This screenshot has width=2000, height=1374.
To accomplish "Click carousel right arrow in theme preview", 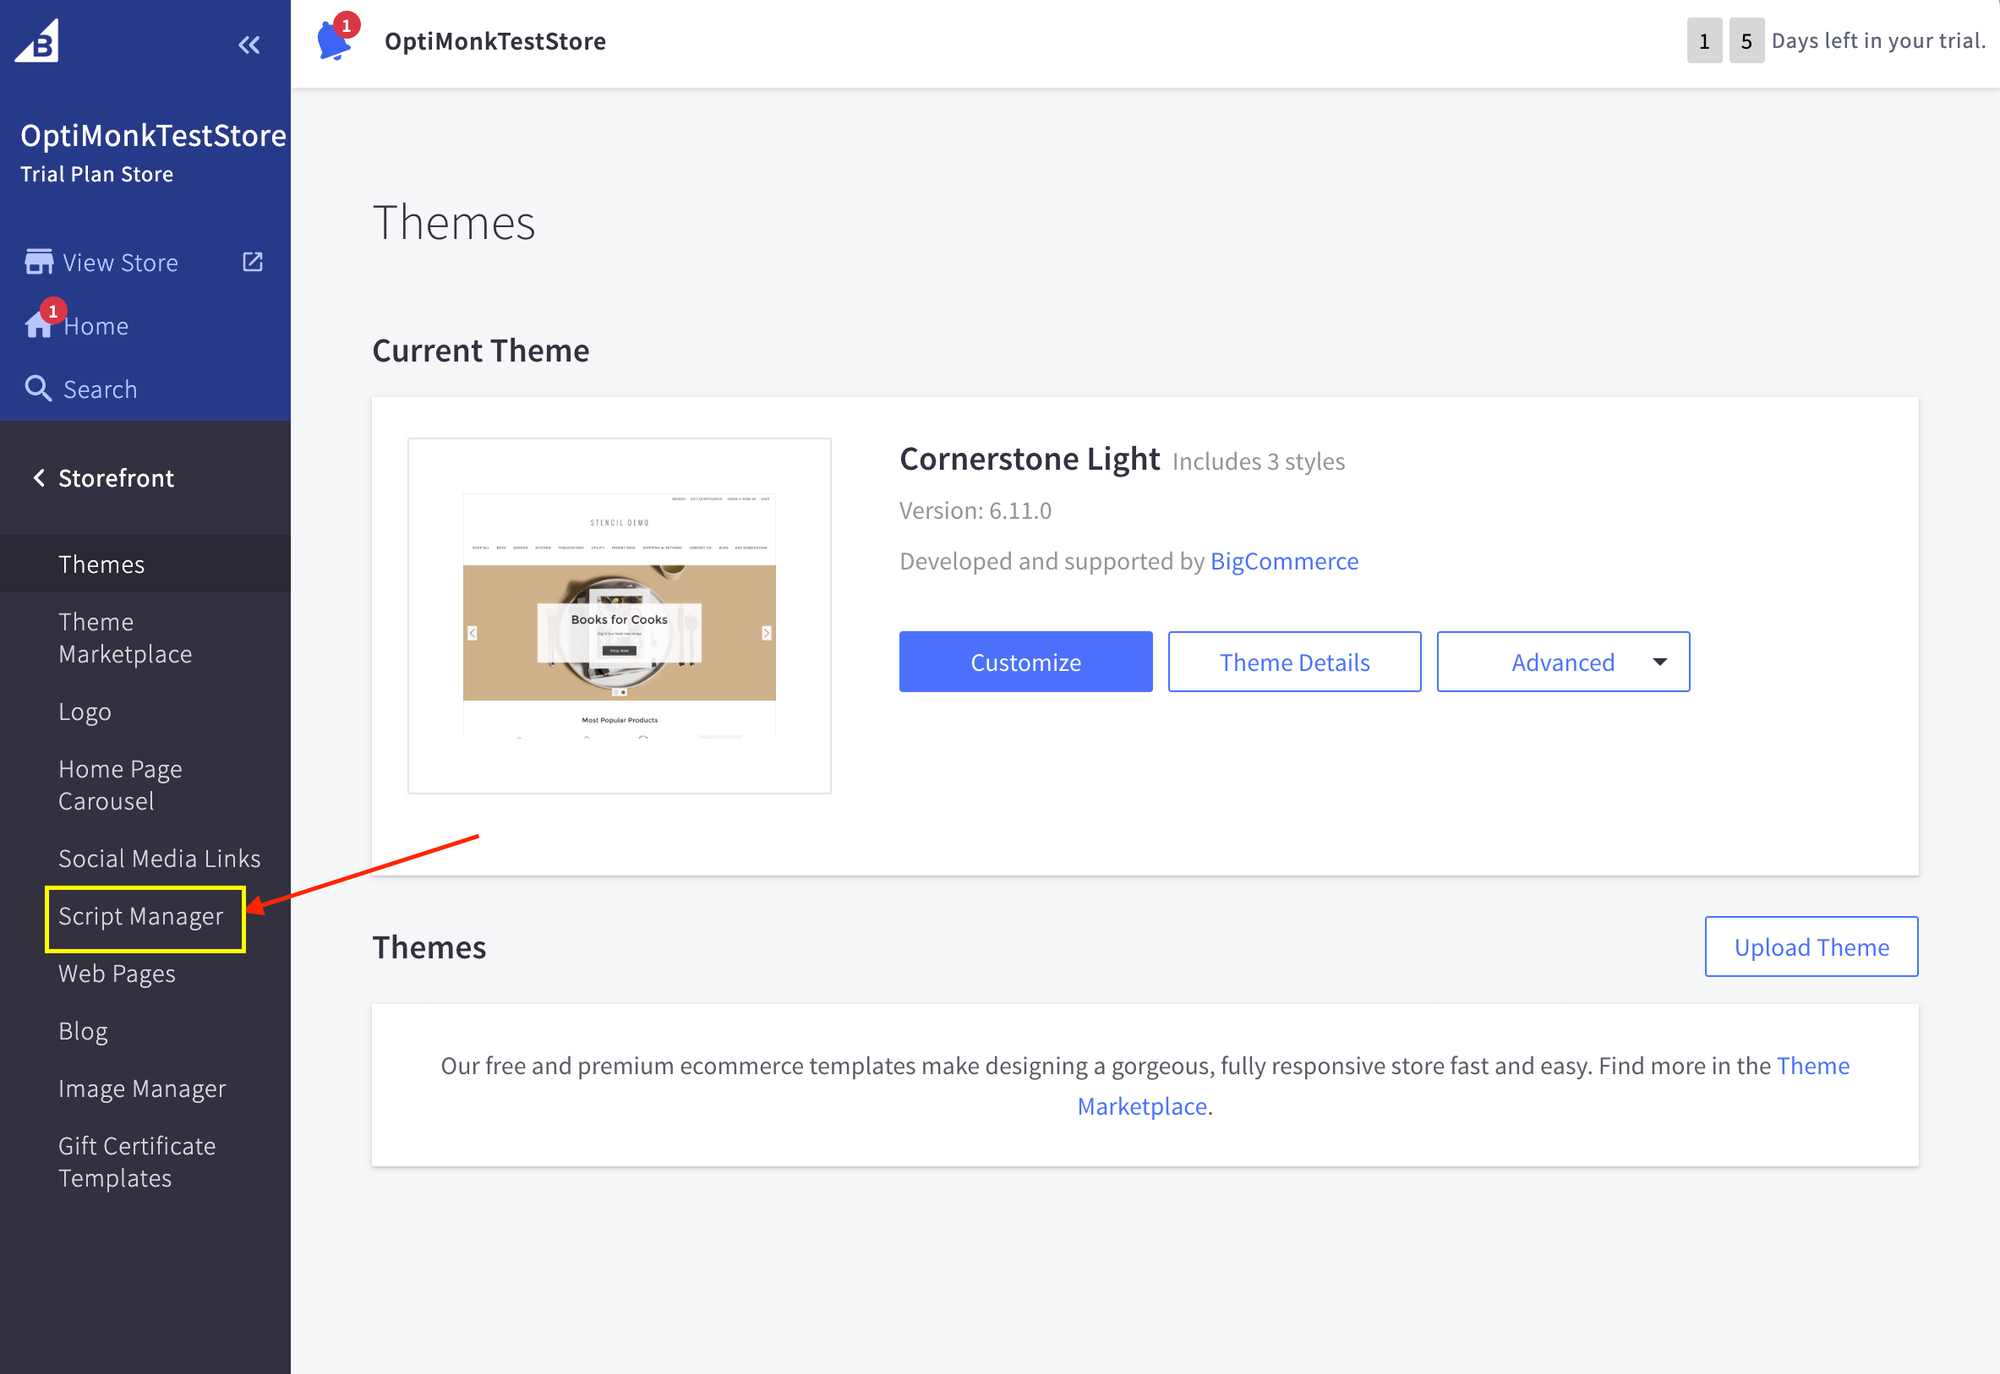I will coord(767,633).
